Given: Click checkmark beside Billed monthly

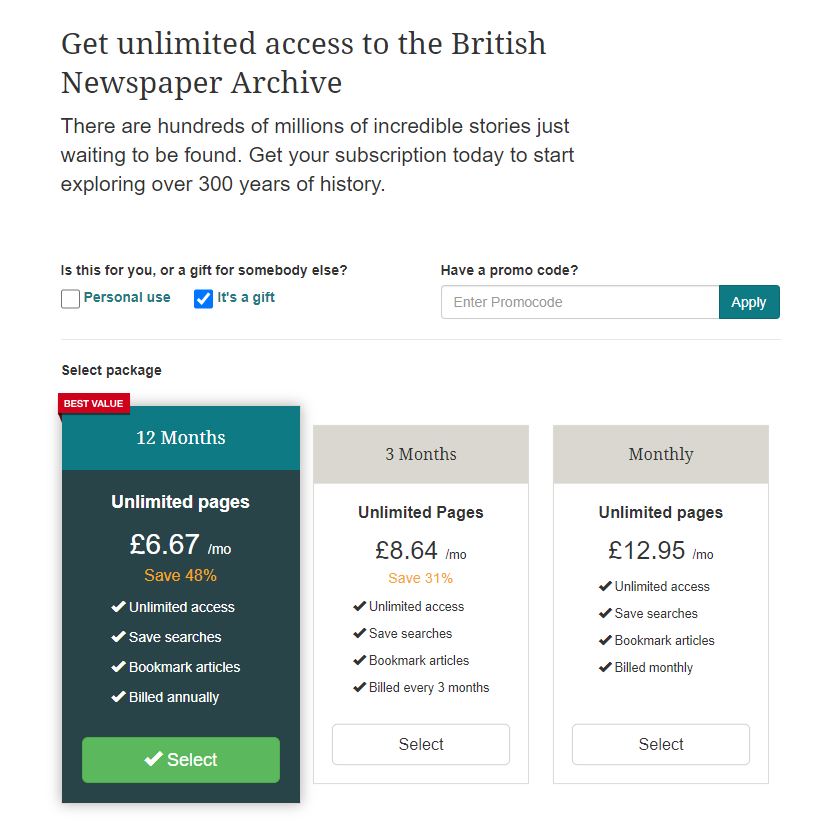Looking at the screenshot, I should pyautogui.click(x=605, y=667).
